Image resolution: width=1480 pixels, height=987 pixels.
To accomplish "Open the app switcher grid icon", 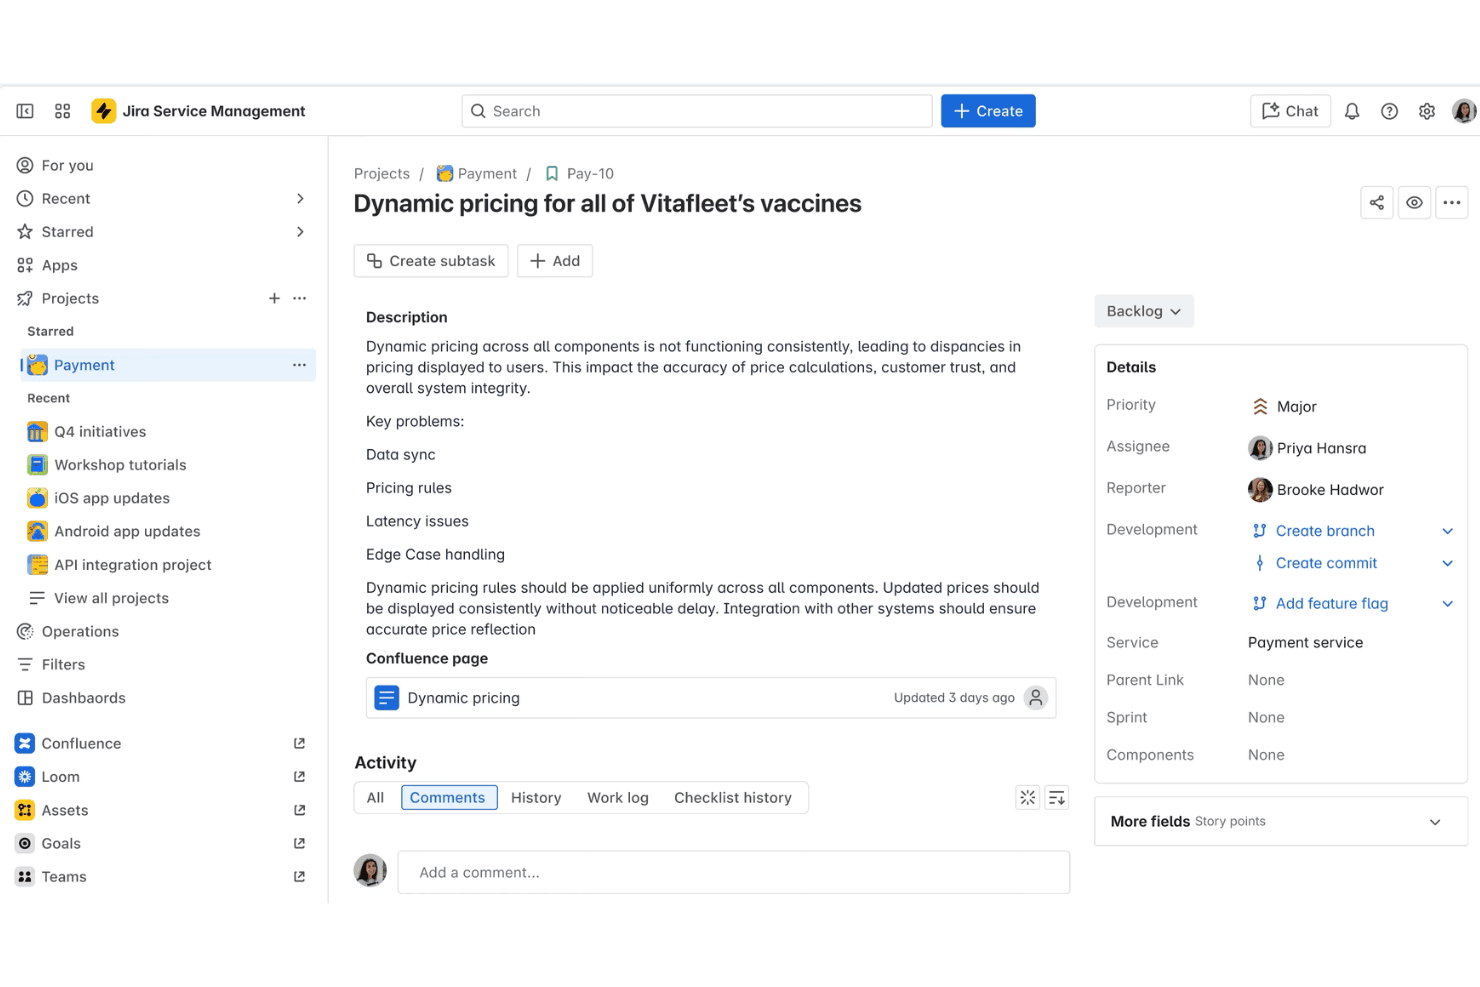I will 62,111.
